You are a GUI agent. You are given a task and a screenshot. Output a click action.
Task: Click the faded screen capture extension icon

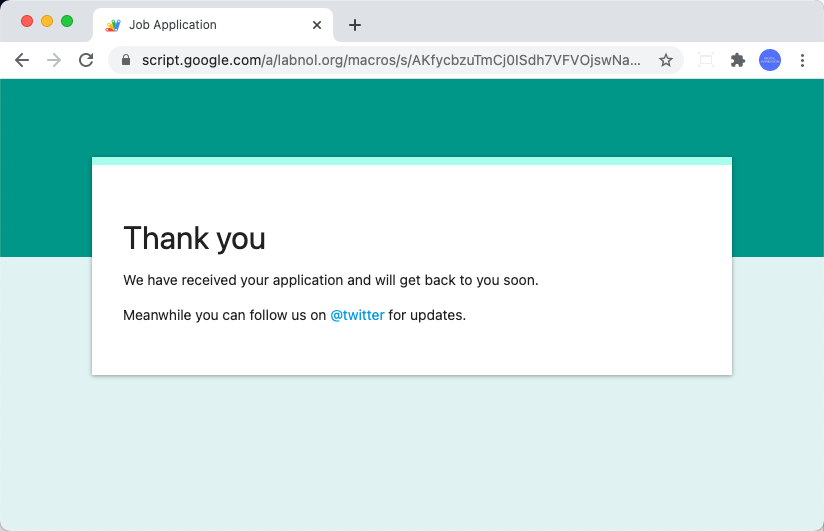point(706,60)
